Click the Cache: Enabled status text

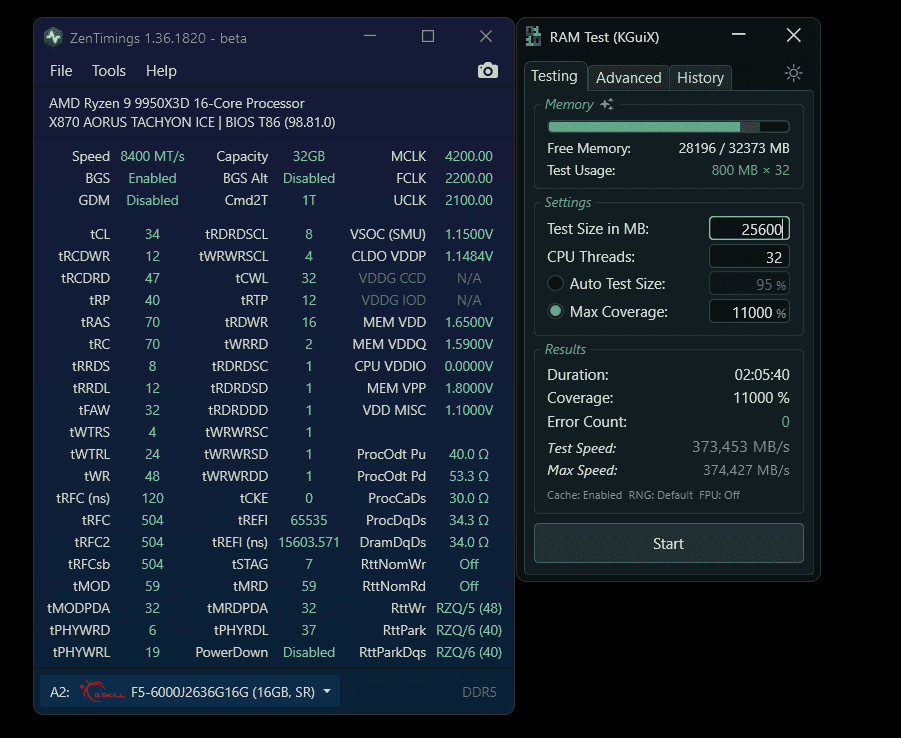(x=584, y=495)
